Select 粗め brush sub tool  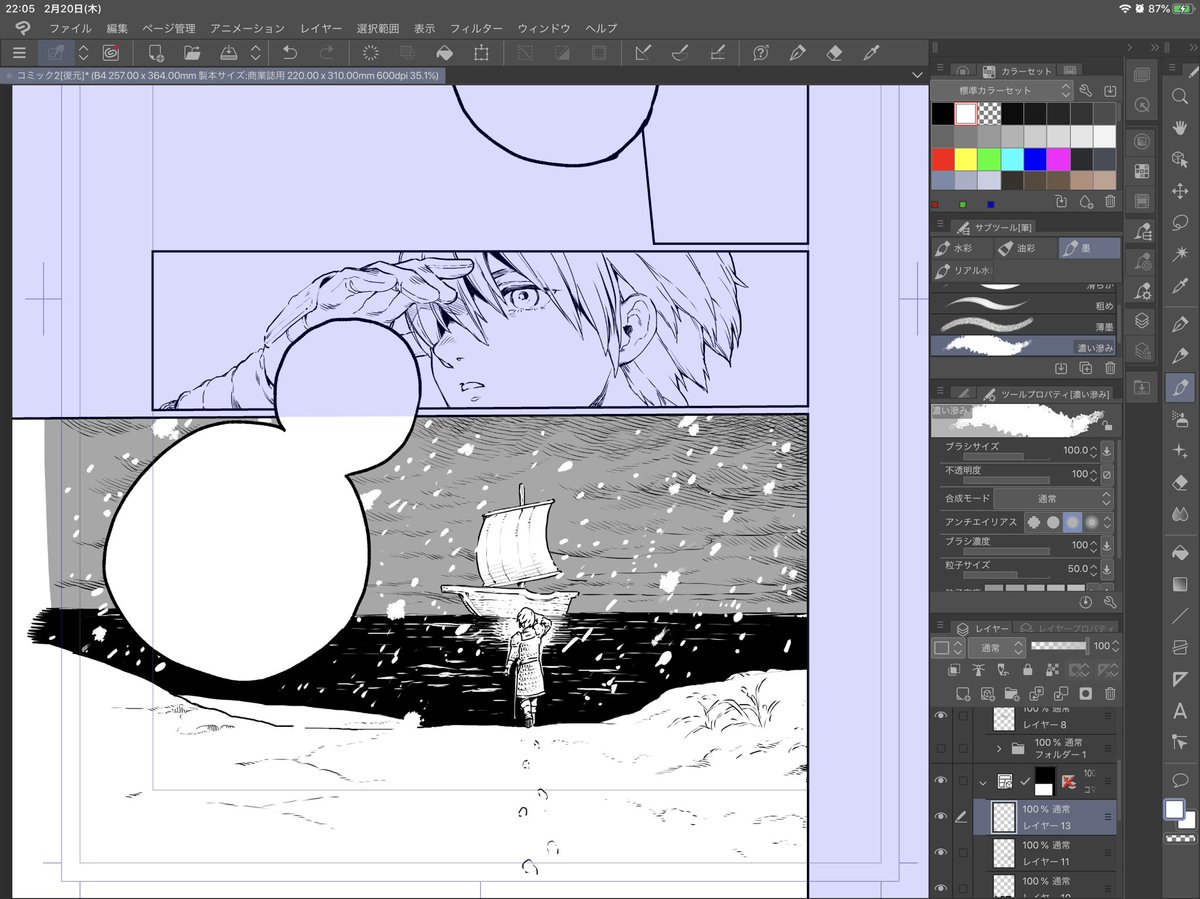click(1024, 304)
